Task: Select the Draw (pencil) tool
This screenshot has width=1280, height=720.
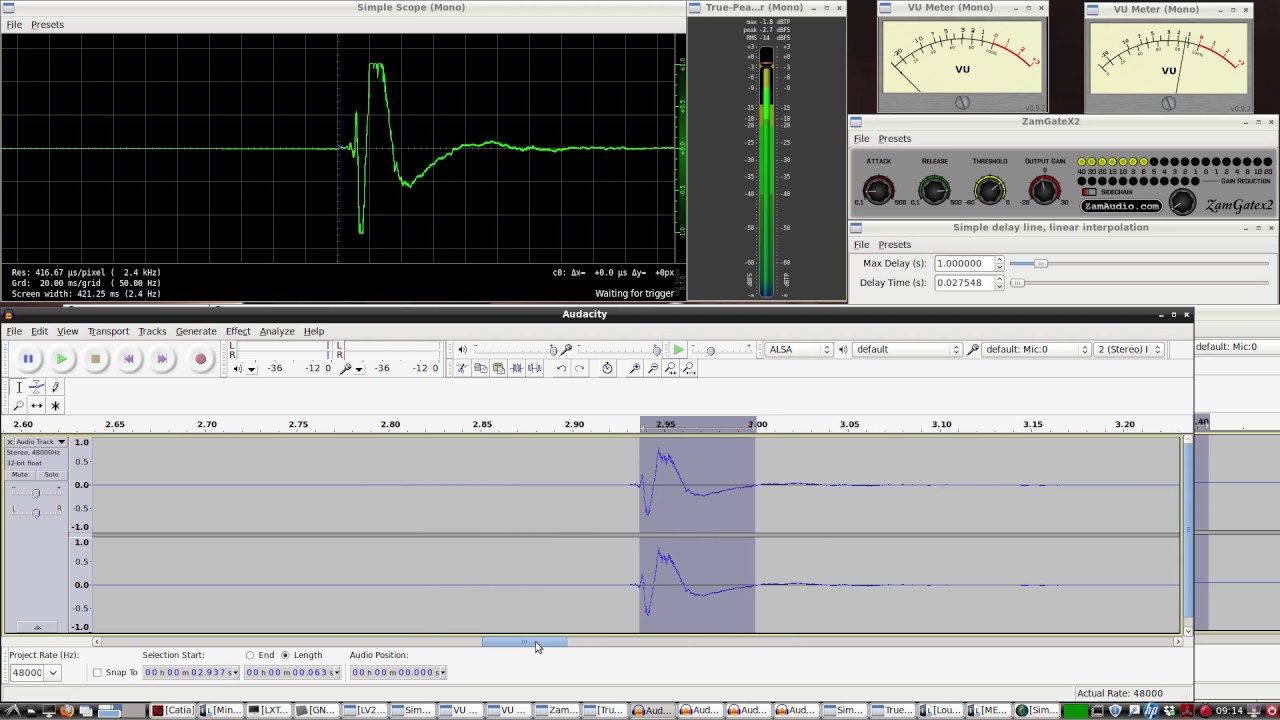Action: 55,387
